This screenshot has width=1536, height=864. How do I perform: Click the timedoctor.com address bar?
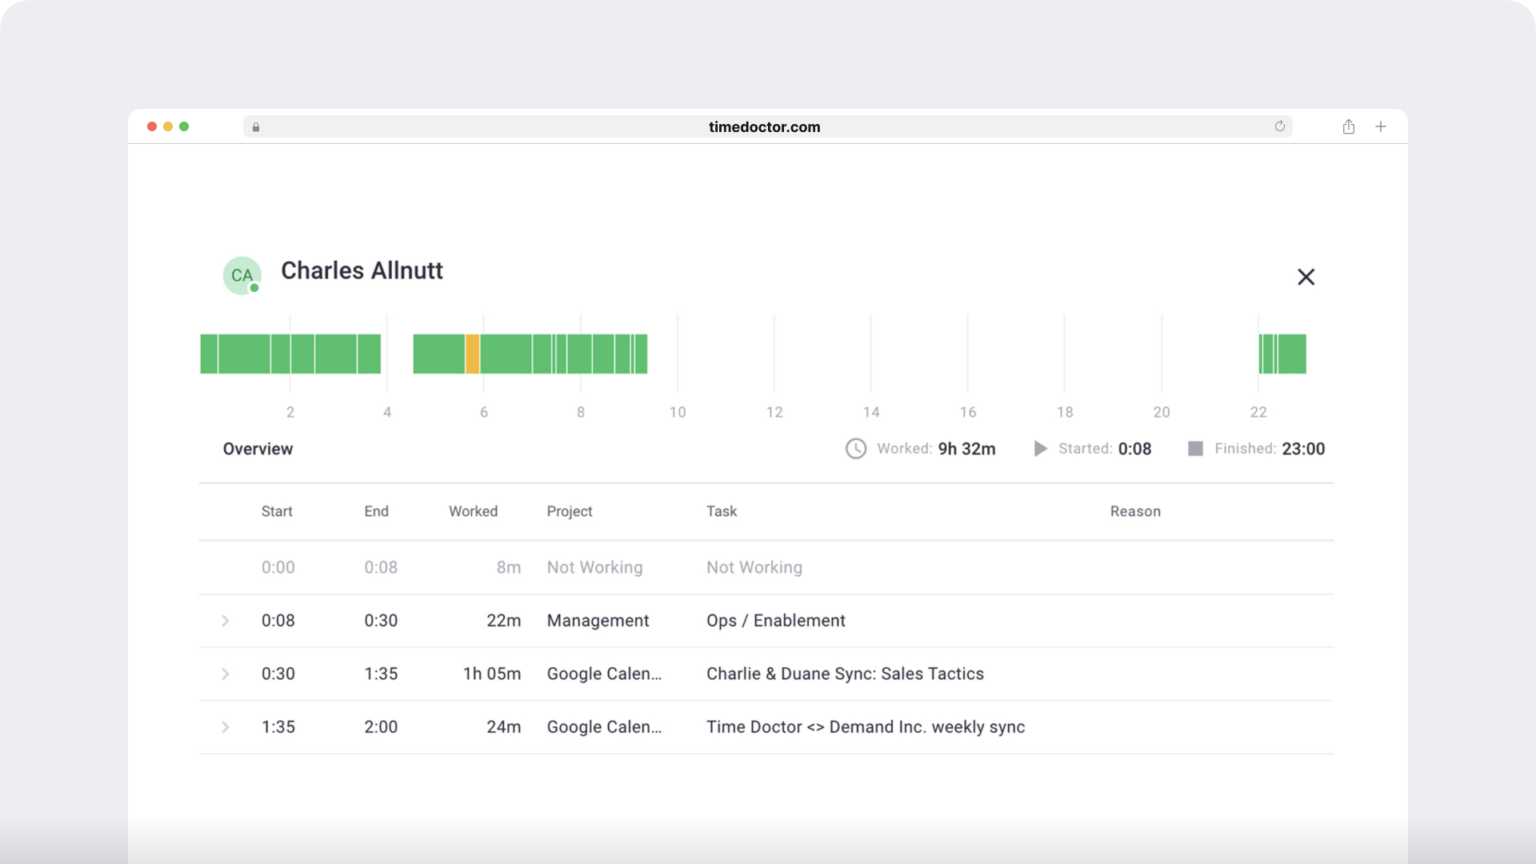[764, 127]
